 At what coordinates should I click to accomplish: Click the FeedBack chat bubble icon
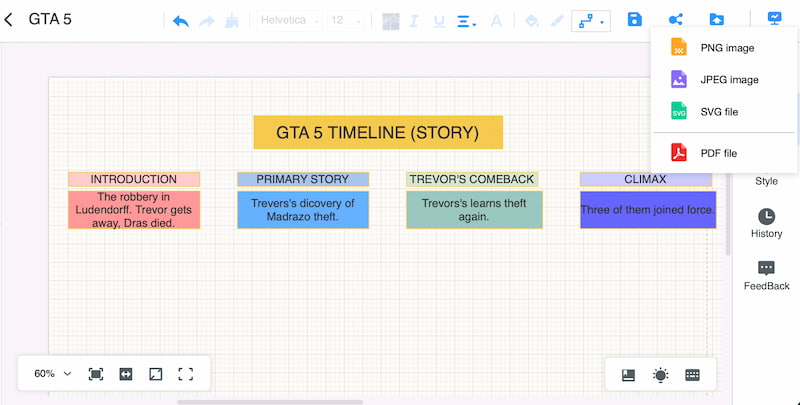coord(766,268)
